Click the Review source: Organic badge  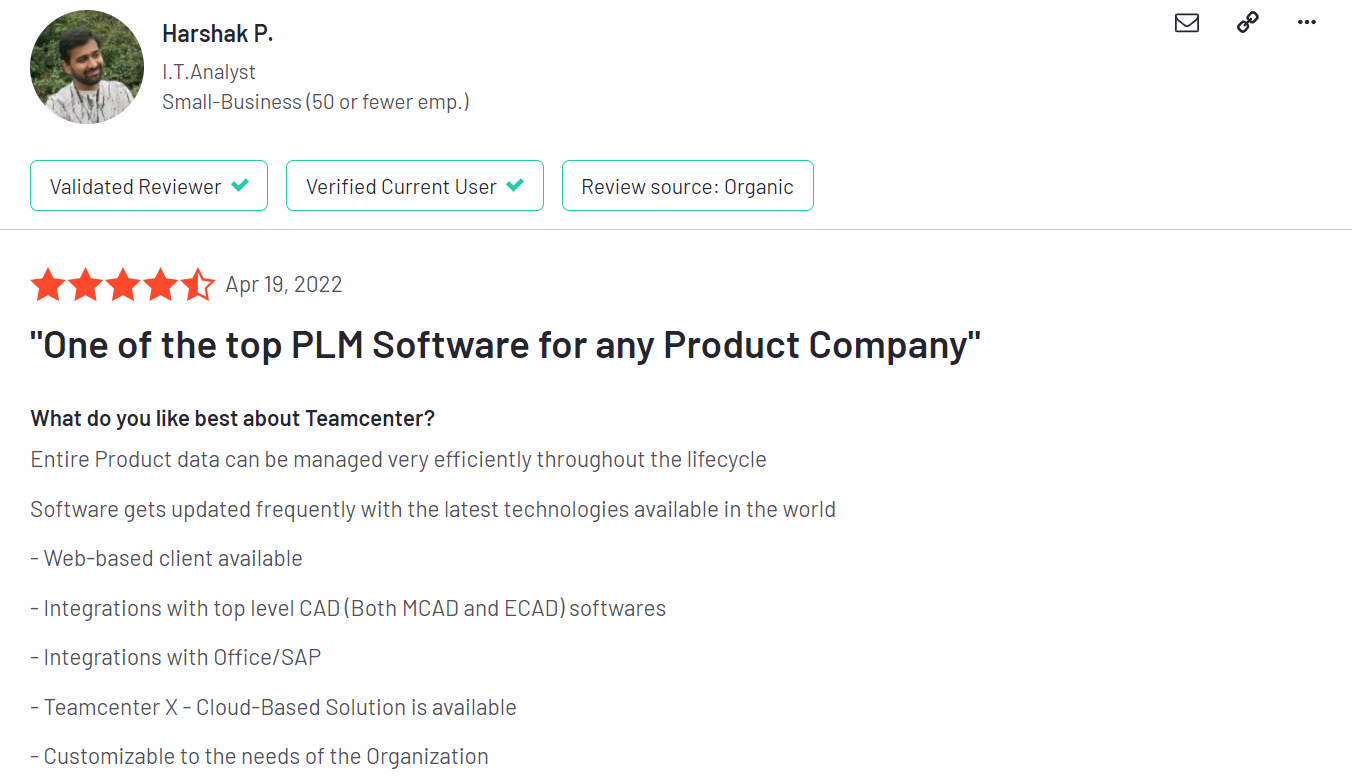tap(687, 186)
